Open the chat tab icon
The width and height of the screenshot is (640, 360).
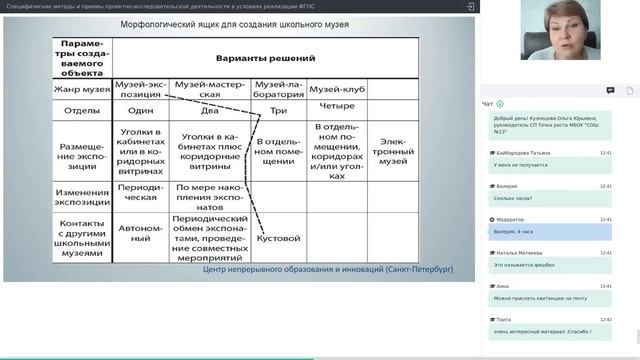point(610,91)
